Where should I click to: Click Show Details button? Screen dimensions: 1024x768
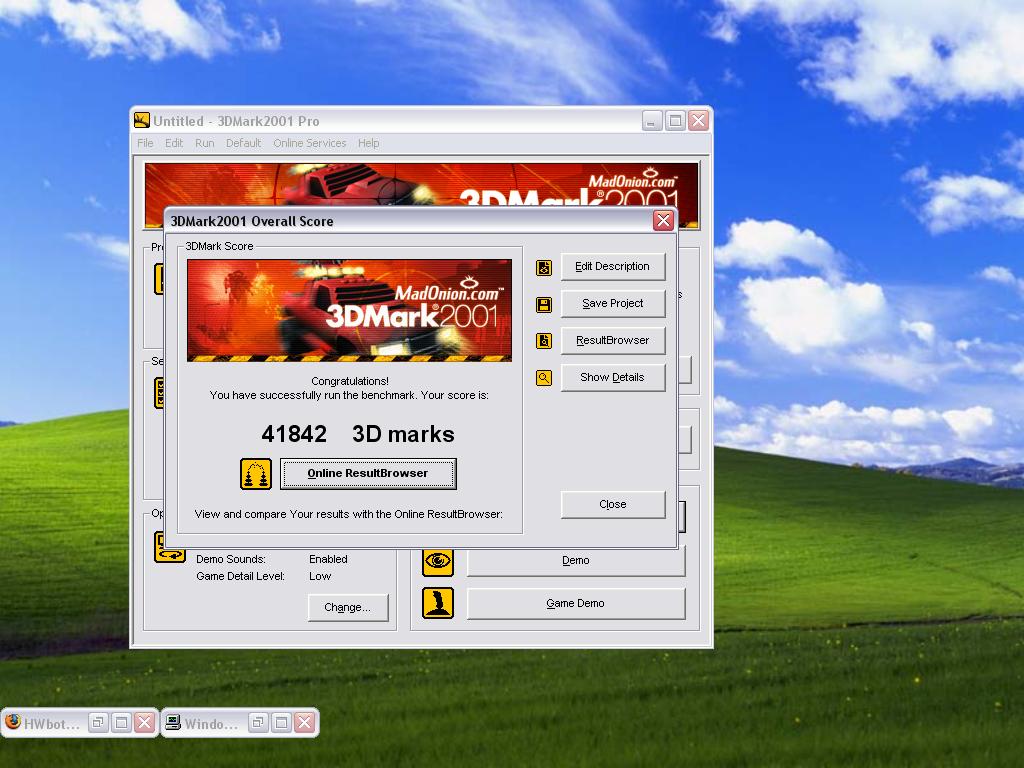(x=613, y=377)
